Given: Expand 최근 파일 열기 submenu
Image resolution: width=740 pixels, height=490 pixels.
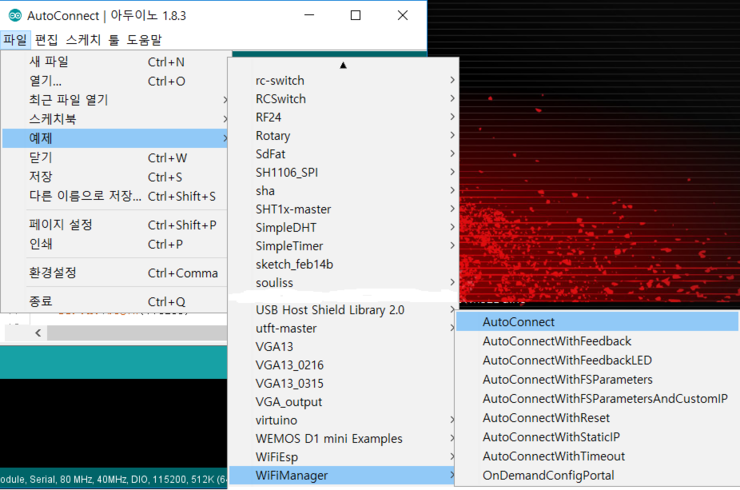Looking at the screenshot, I should coord(115,100).
